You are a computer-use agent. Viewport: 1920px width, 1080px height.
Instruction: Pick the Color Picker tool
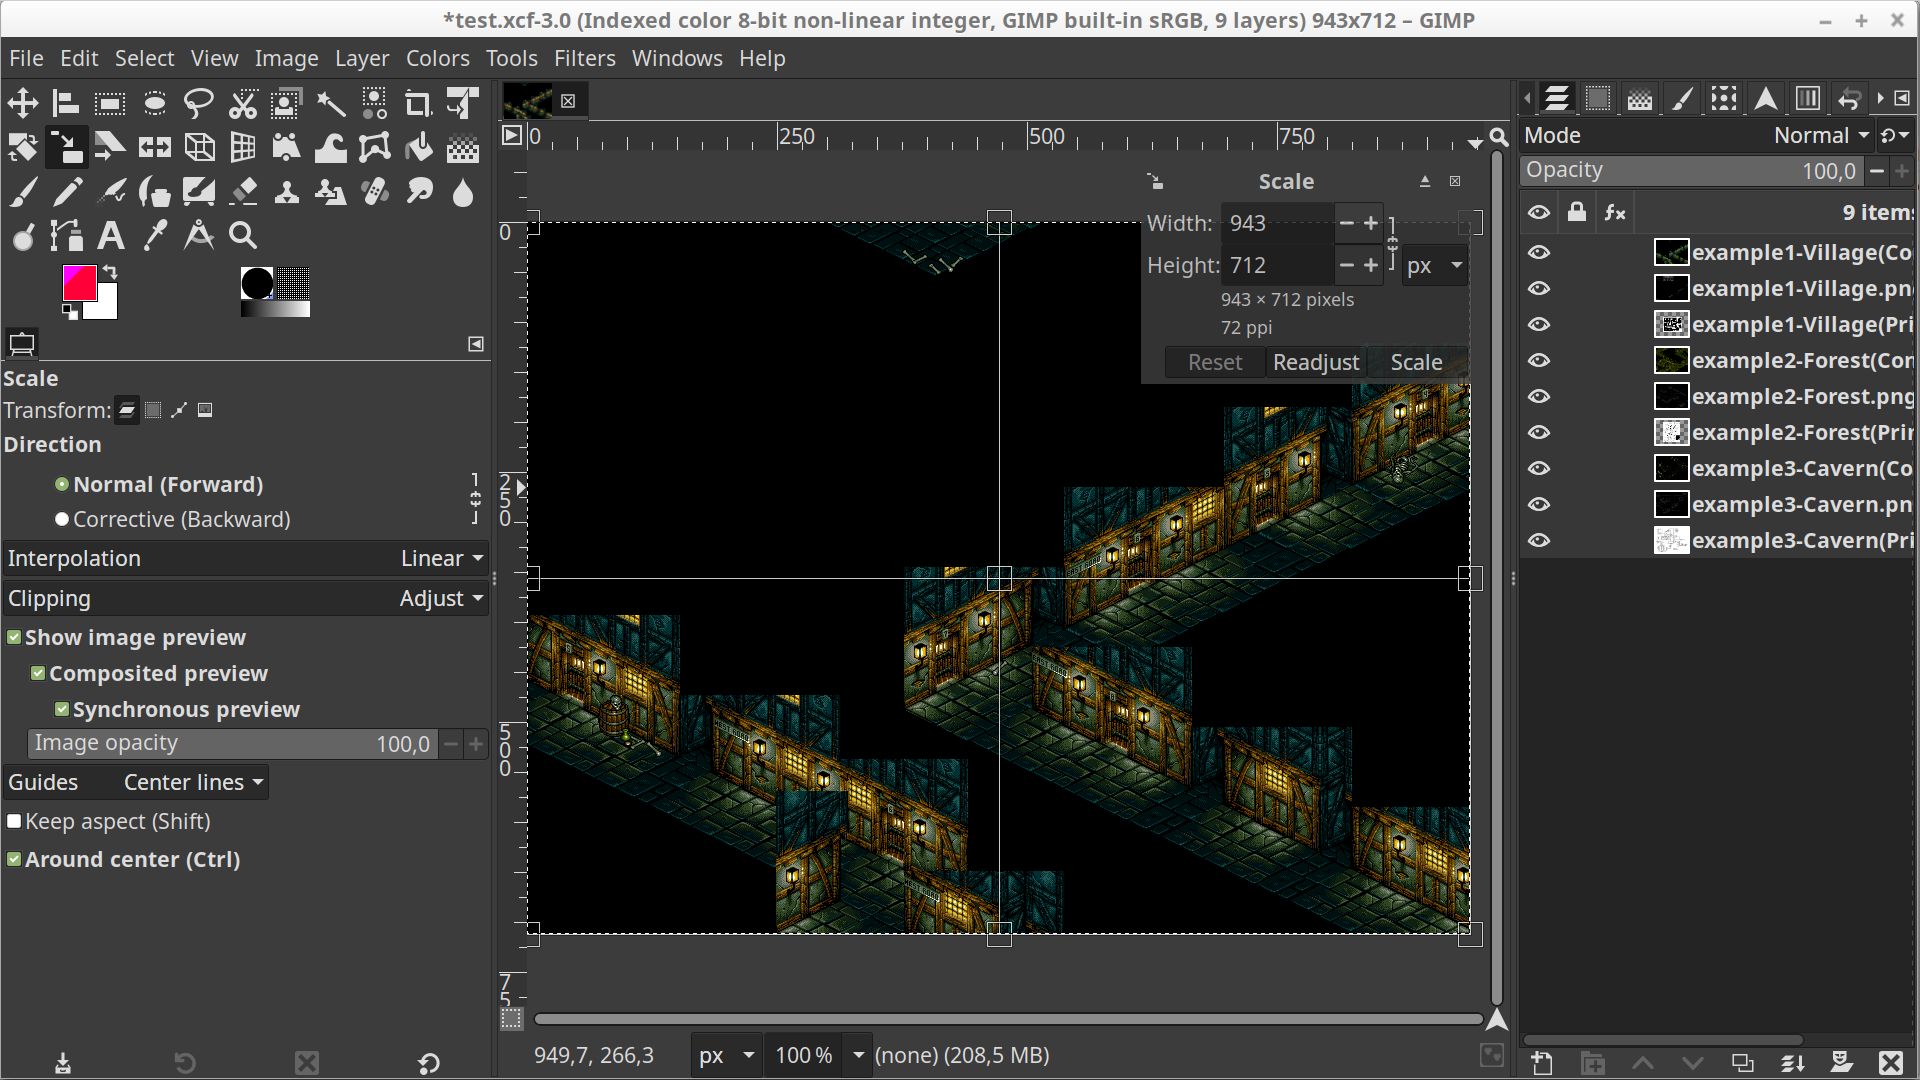pyautogui.click(x=154, y=236)
